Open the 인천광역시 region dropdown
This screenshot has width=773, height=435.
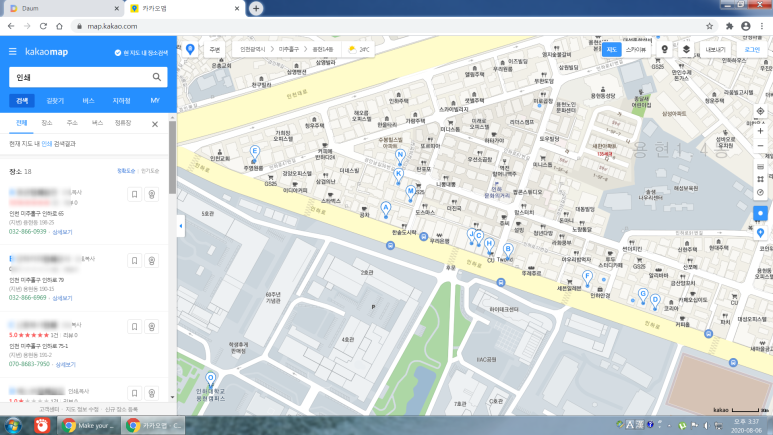(252, 49)
